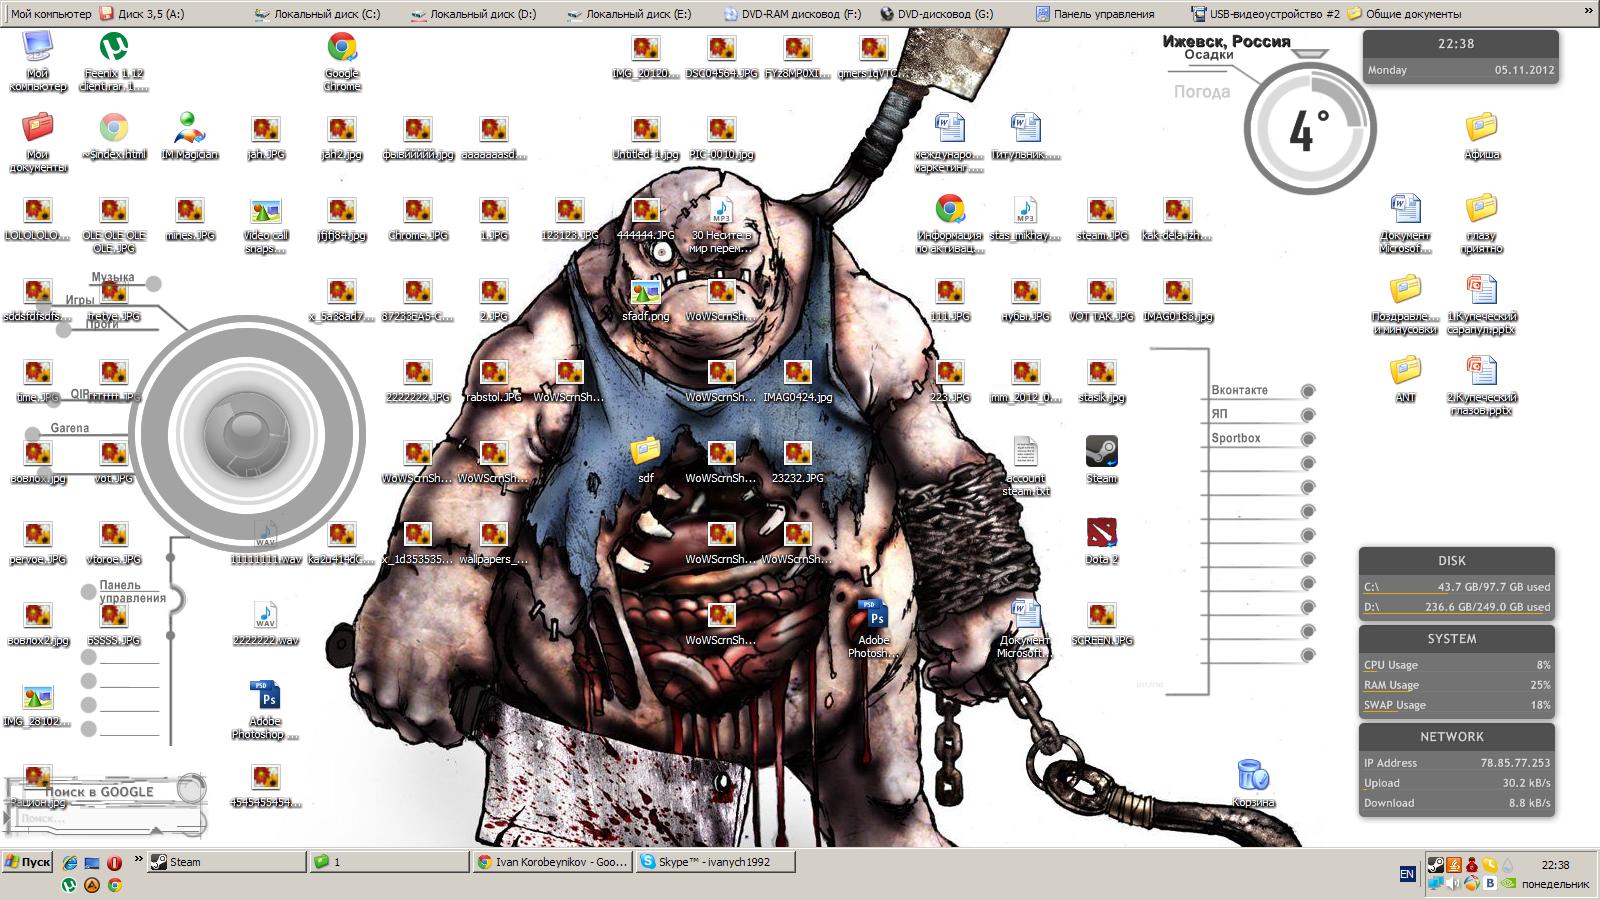This screenshot has height=900, width=1600.
Task: Open the Garena launcher link
Action: (x=70, y=428)
